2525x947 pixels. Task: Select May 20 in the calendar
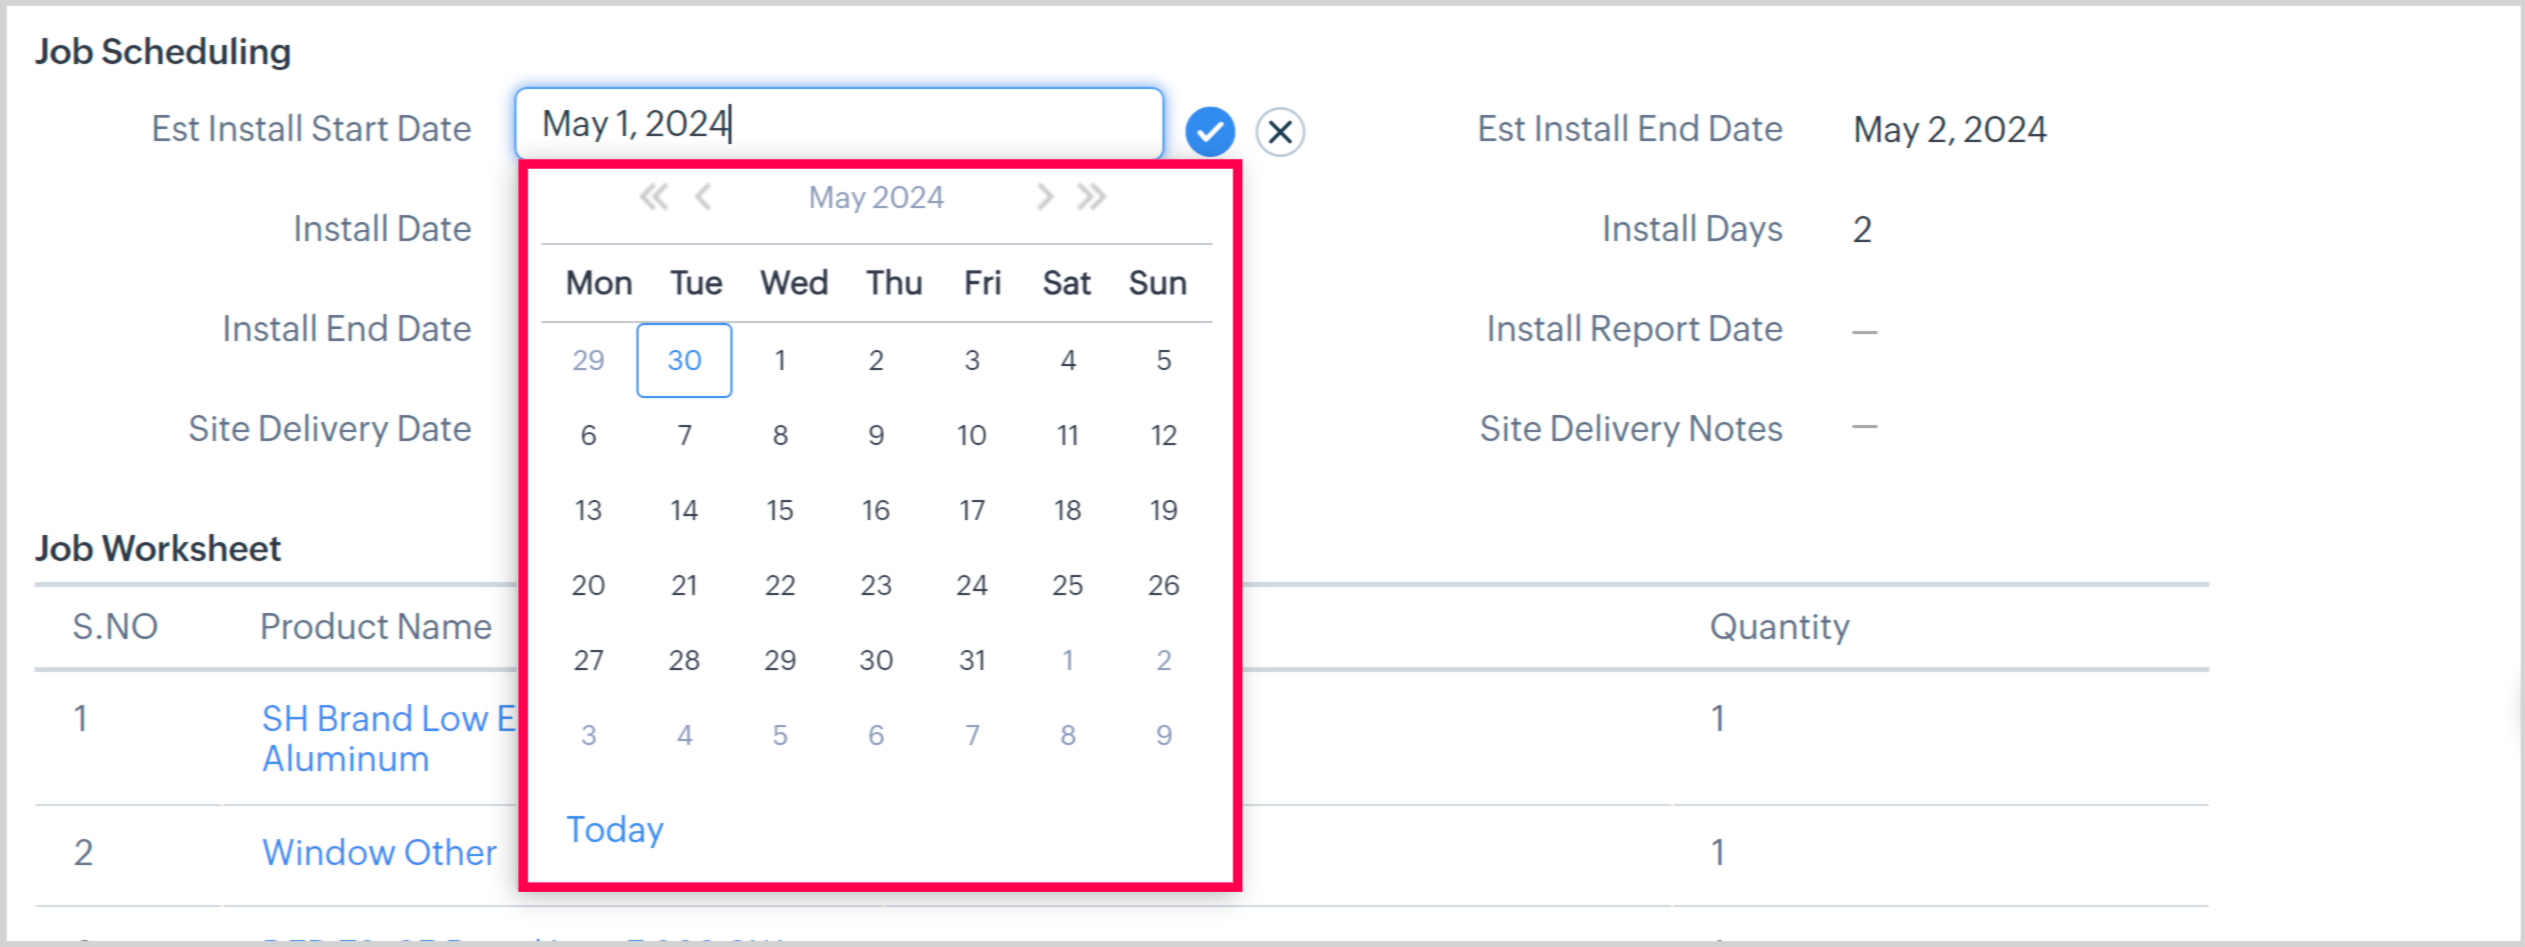(588, 585)
